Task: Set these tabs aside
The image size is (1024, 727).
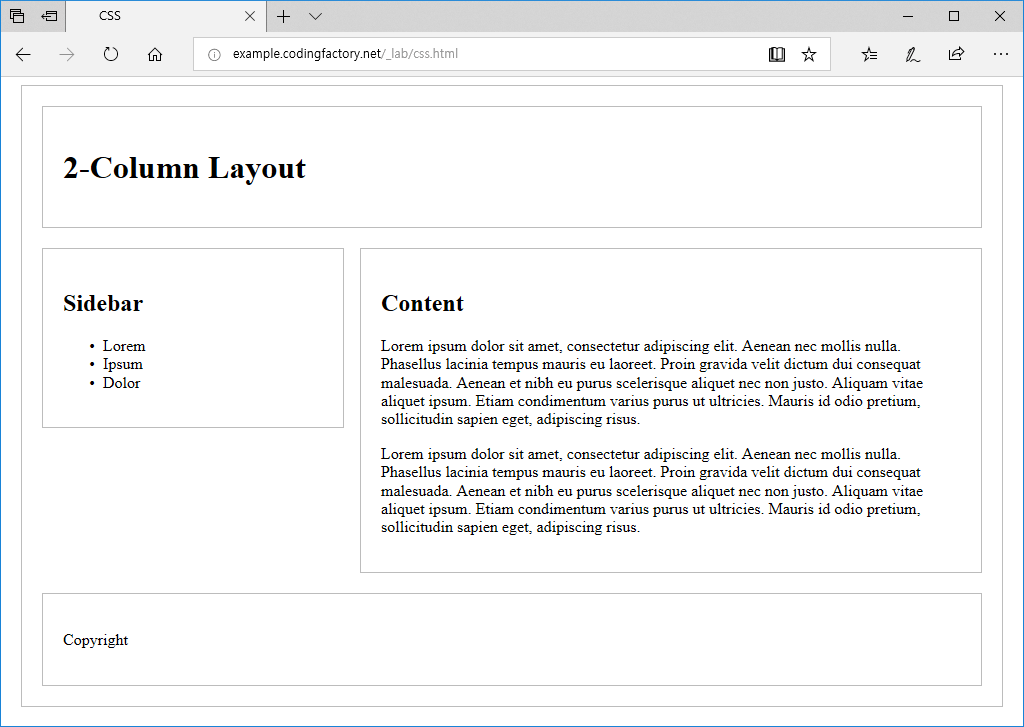Action: (49, 16)
